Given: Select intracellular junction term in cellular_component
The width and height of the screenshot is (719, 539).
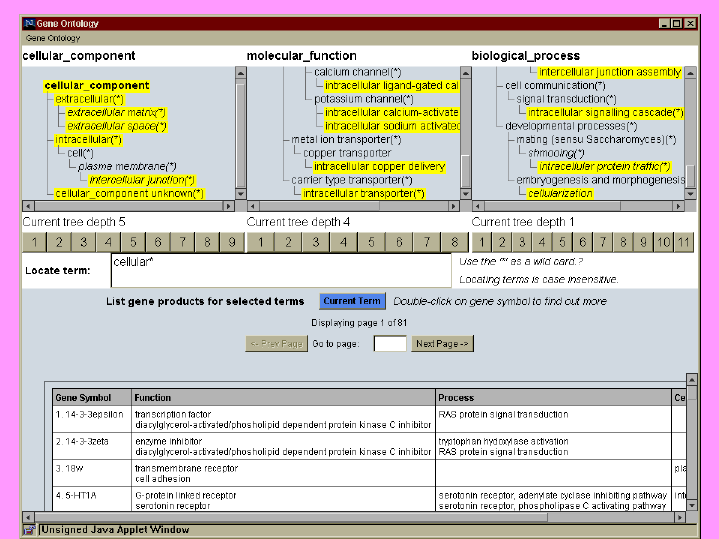Looking at the screenshot, I should click(142, 180).
